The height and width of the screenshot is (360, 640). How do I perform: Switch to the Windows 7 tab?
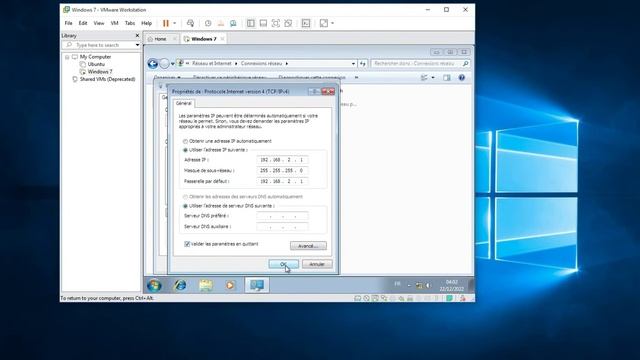[204, 39]
